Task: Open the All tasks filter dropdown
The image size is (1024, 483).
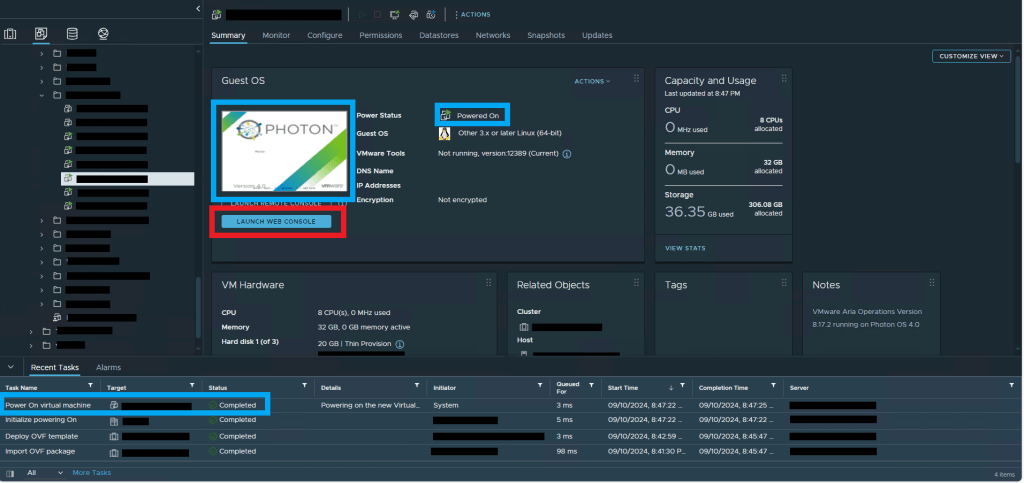Action: (x=44, y=473)
